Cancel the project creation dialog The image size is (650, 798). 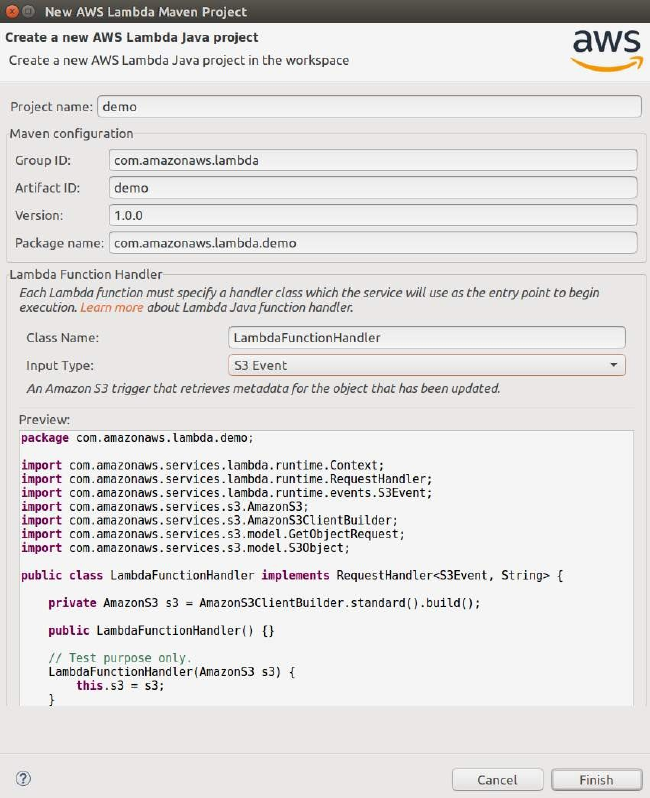point(497,779)
